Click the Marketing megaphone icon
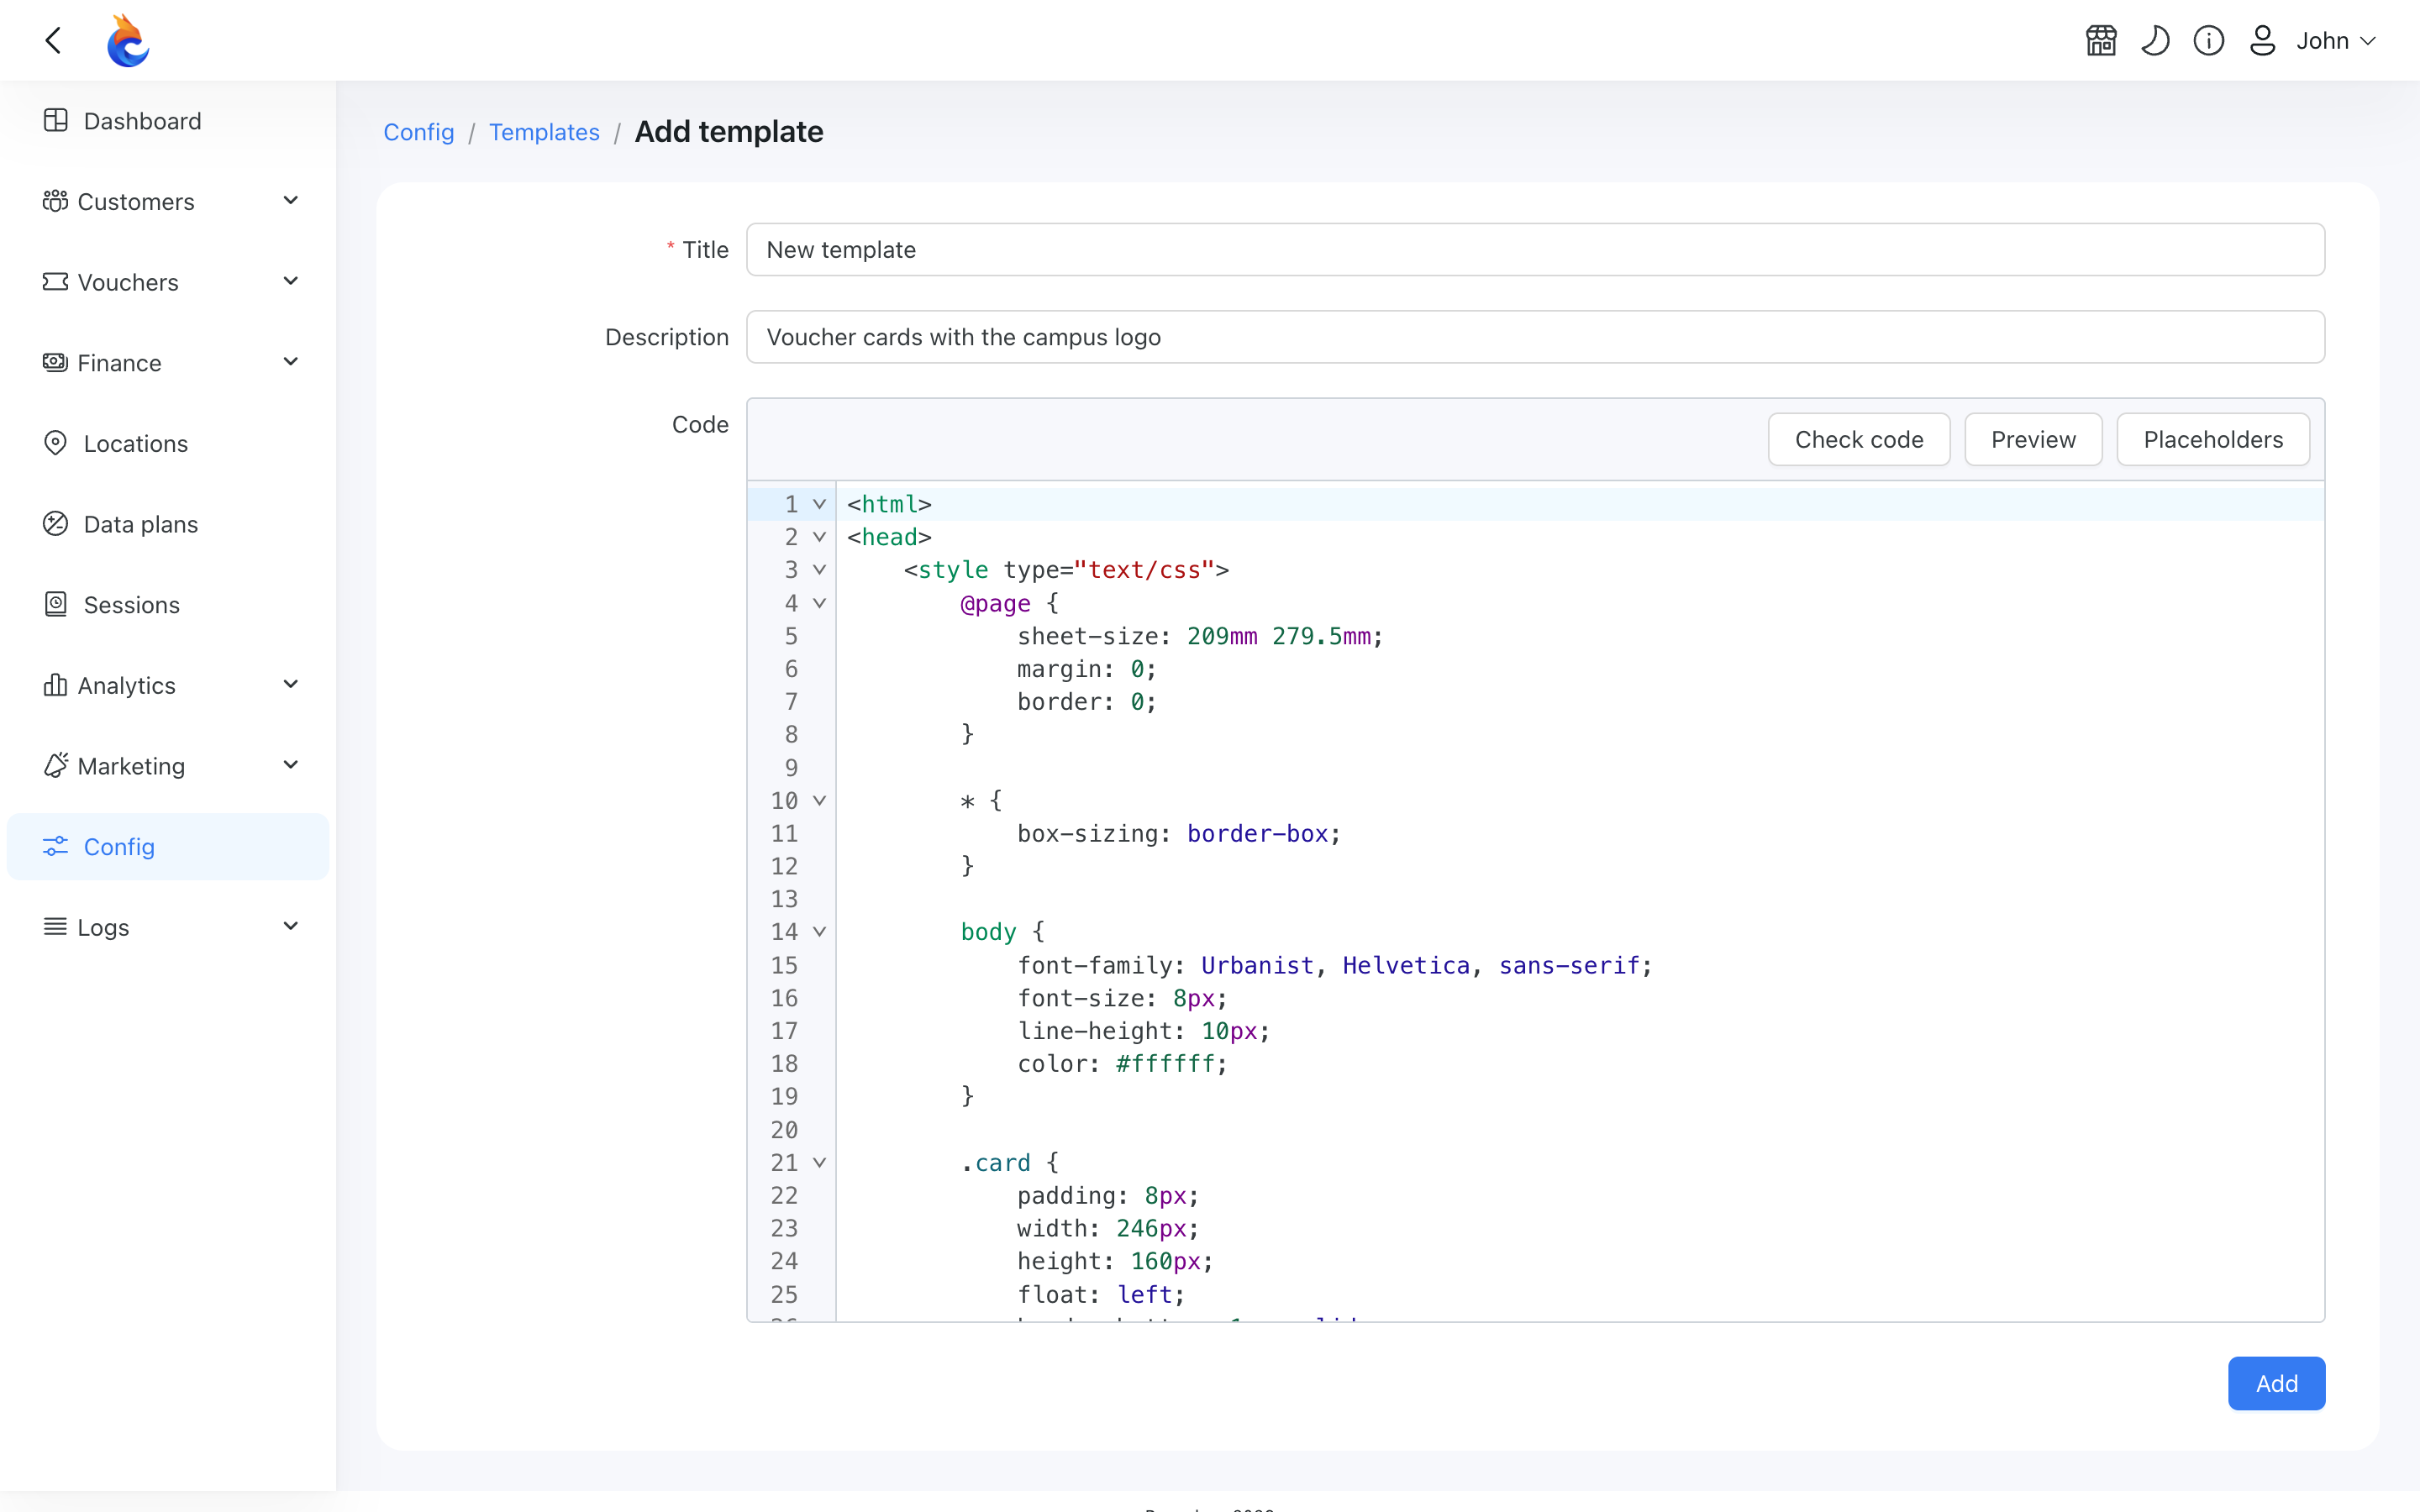The height and width of the screenshot is (1512, 2420). (56, 765)
